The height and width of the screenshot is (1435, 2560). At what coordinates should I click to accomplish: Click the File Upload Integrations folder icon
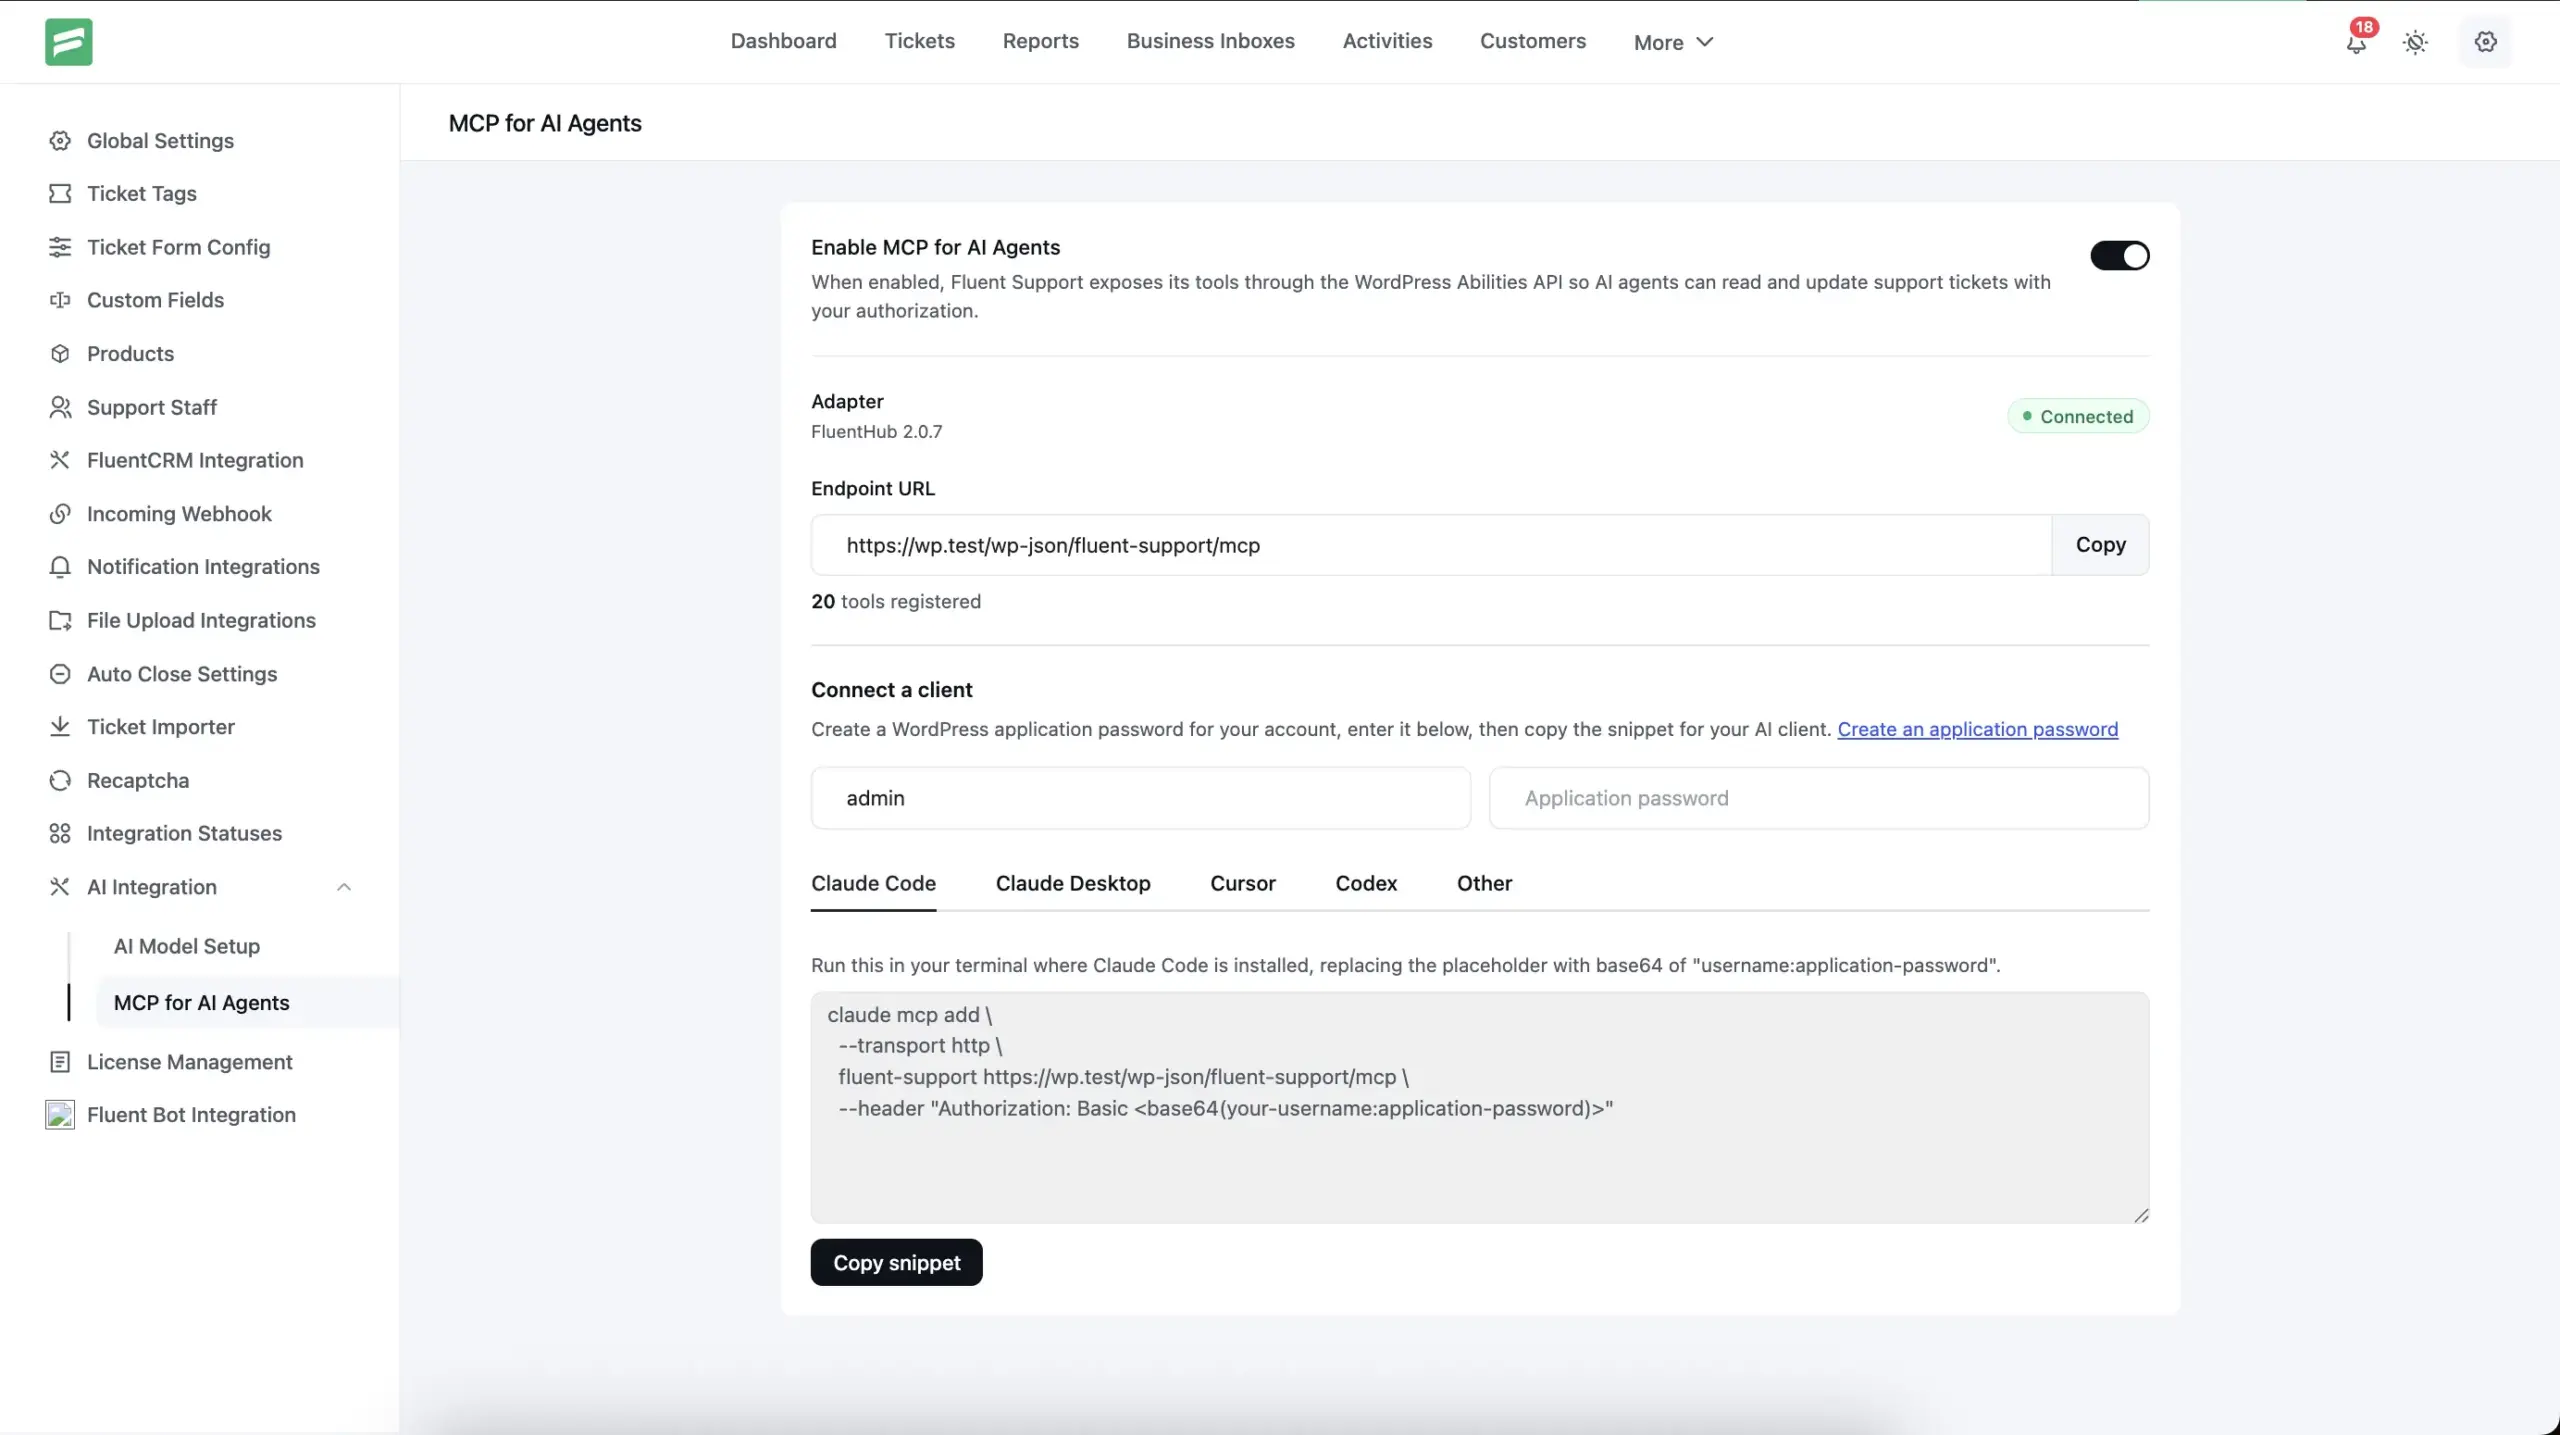click(60, 621)
